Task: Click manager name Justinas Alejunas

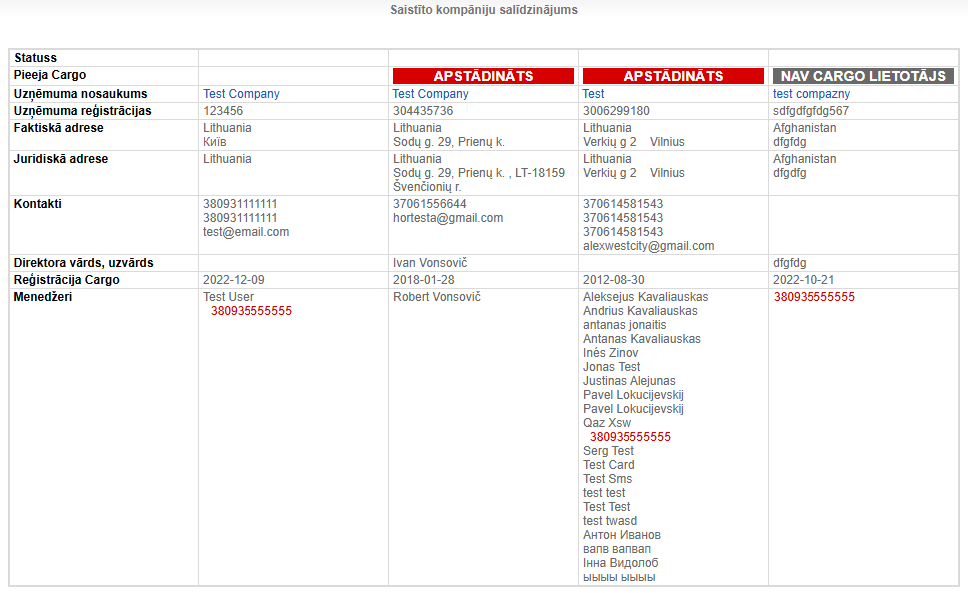Action: pyautogui.click(x=629, y=381)
